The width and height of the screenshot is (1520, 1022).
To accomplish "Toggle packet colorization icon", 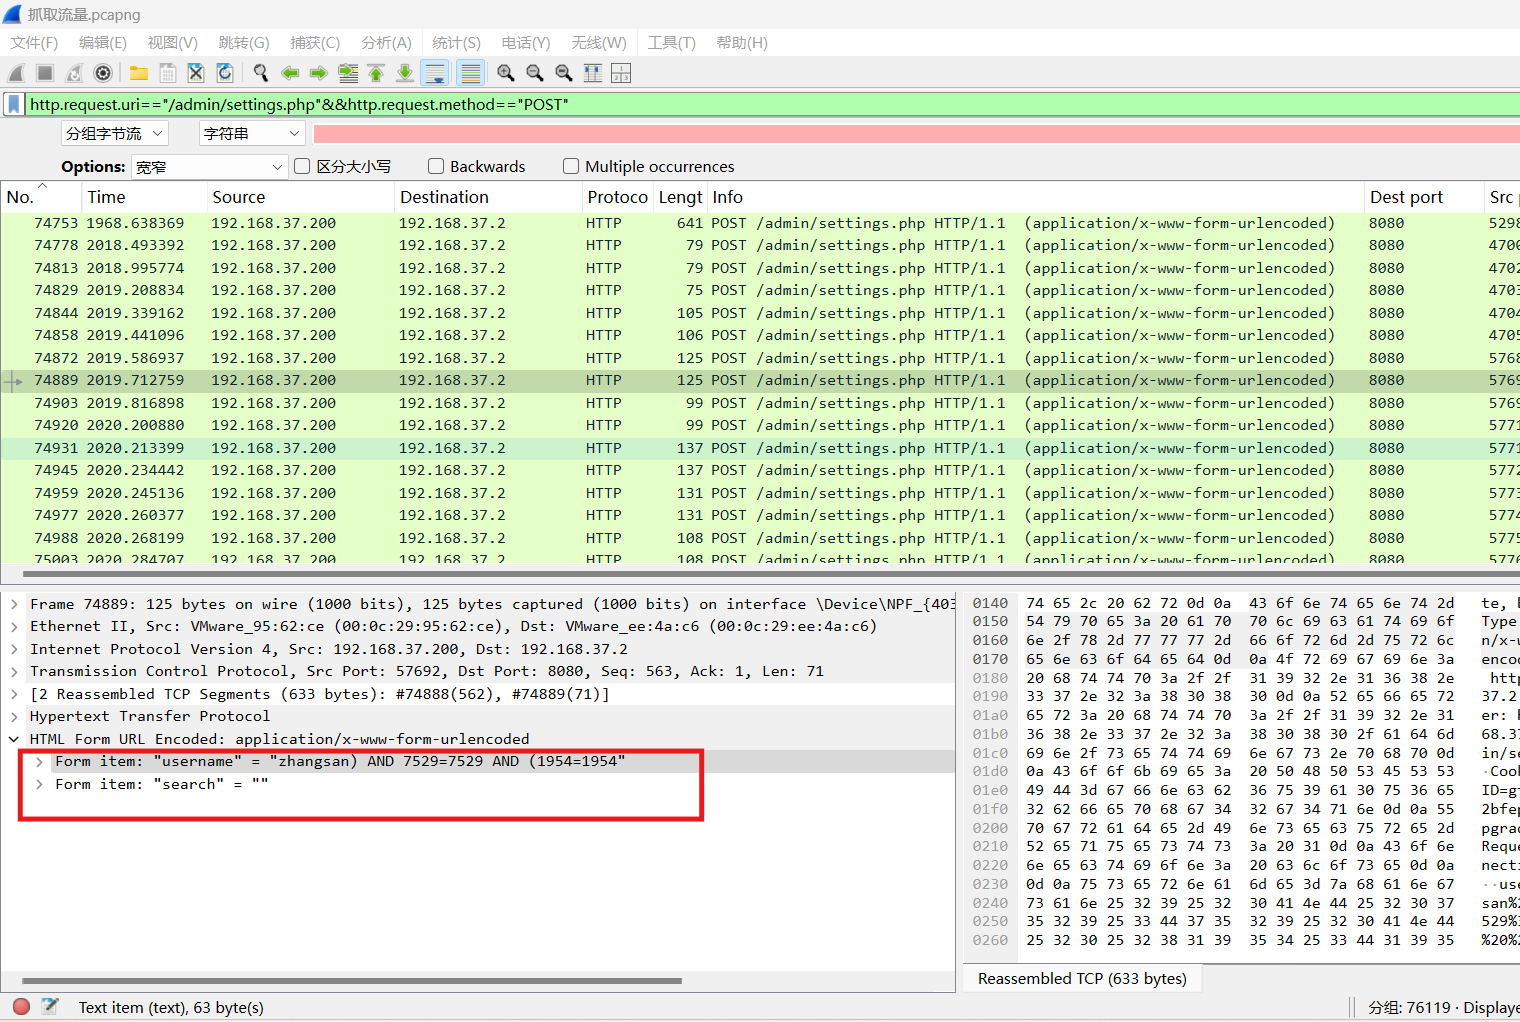I will (470, 73).
